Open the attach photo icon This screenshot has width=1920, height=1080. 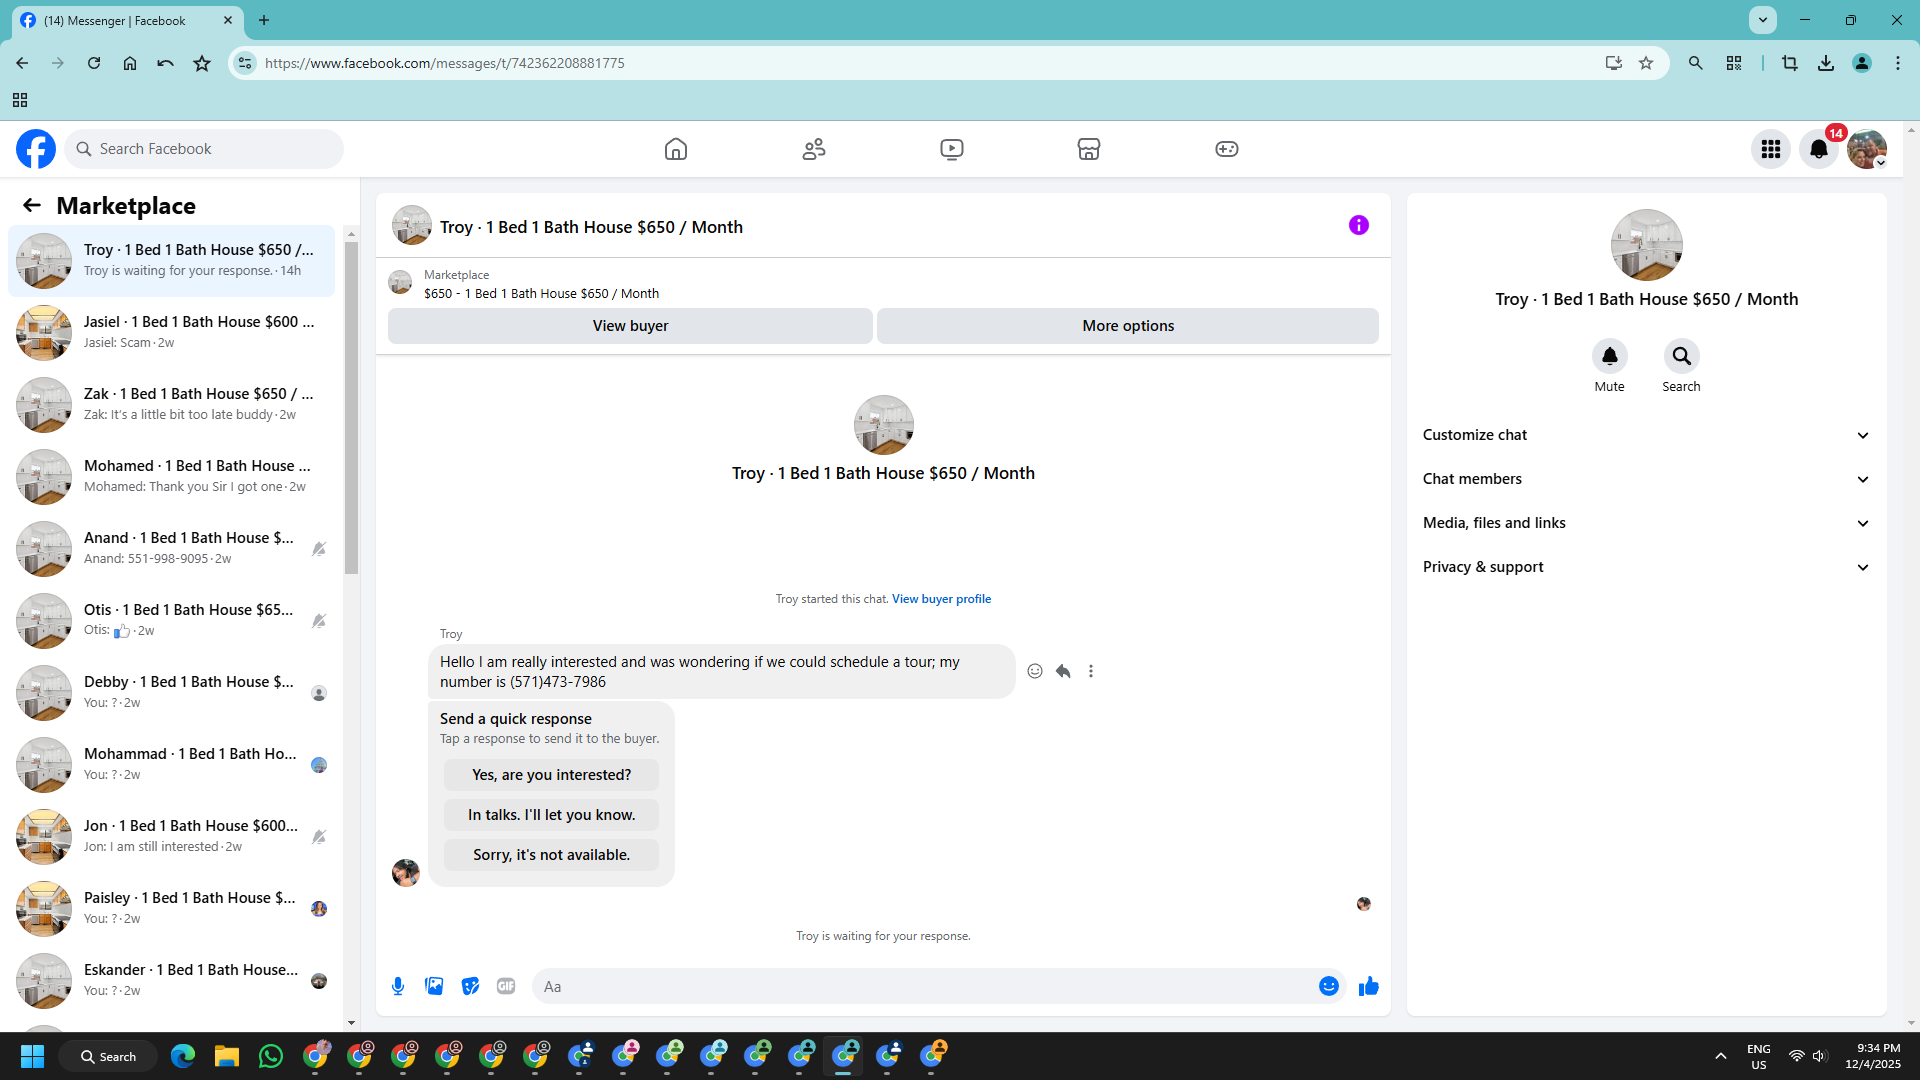434,986
